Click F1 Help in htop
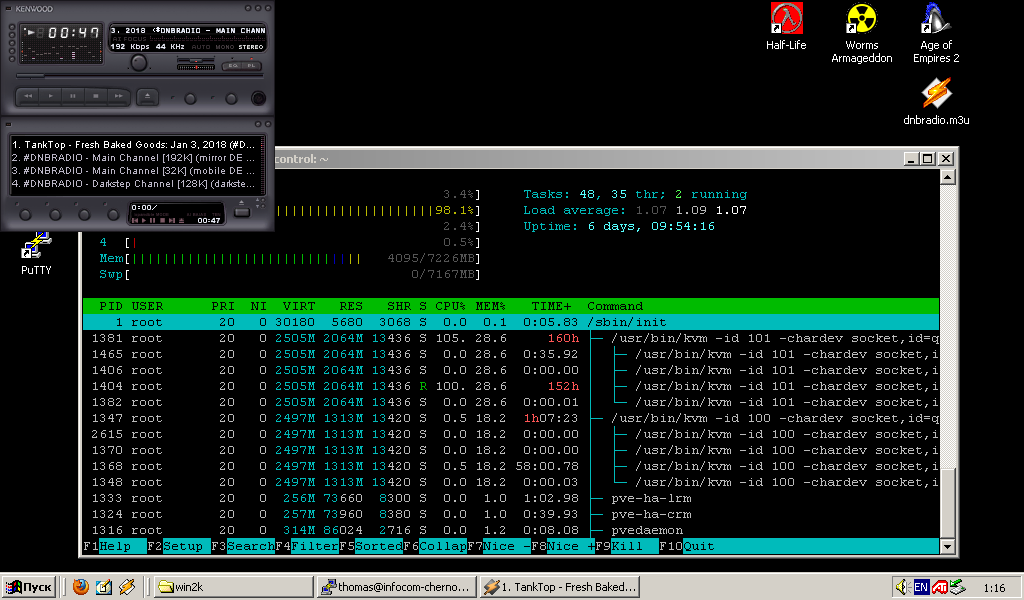Screen dimensions: 1024x600 (x=115, y=546)
